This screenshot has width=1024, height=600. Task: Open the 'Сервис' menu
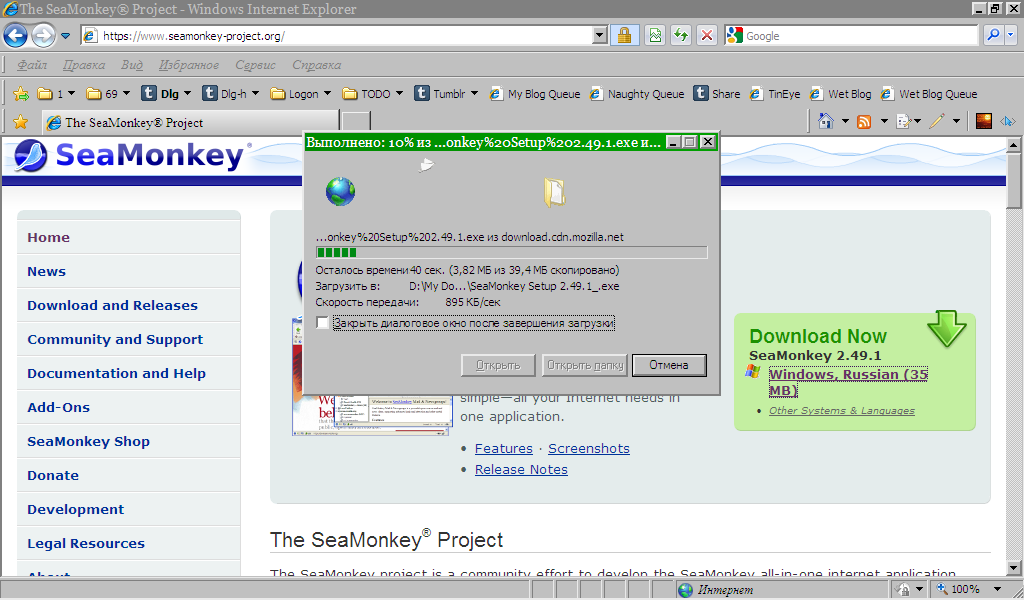255,65
